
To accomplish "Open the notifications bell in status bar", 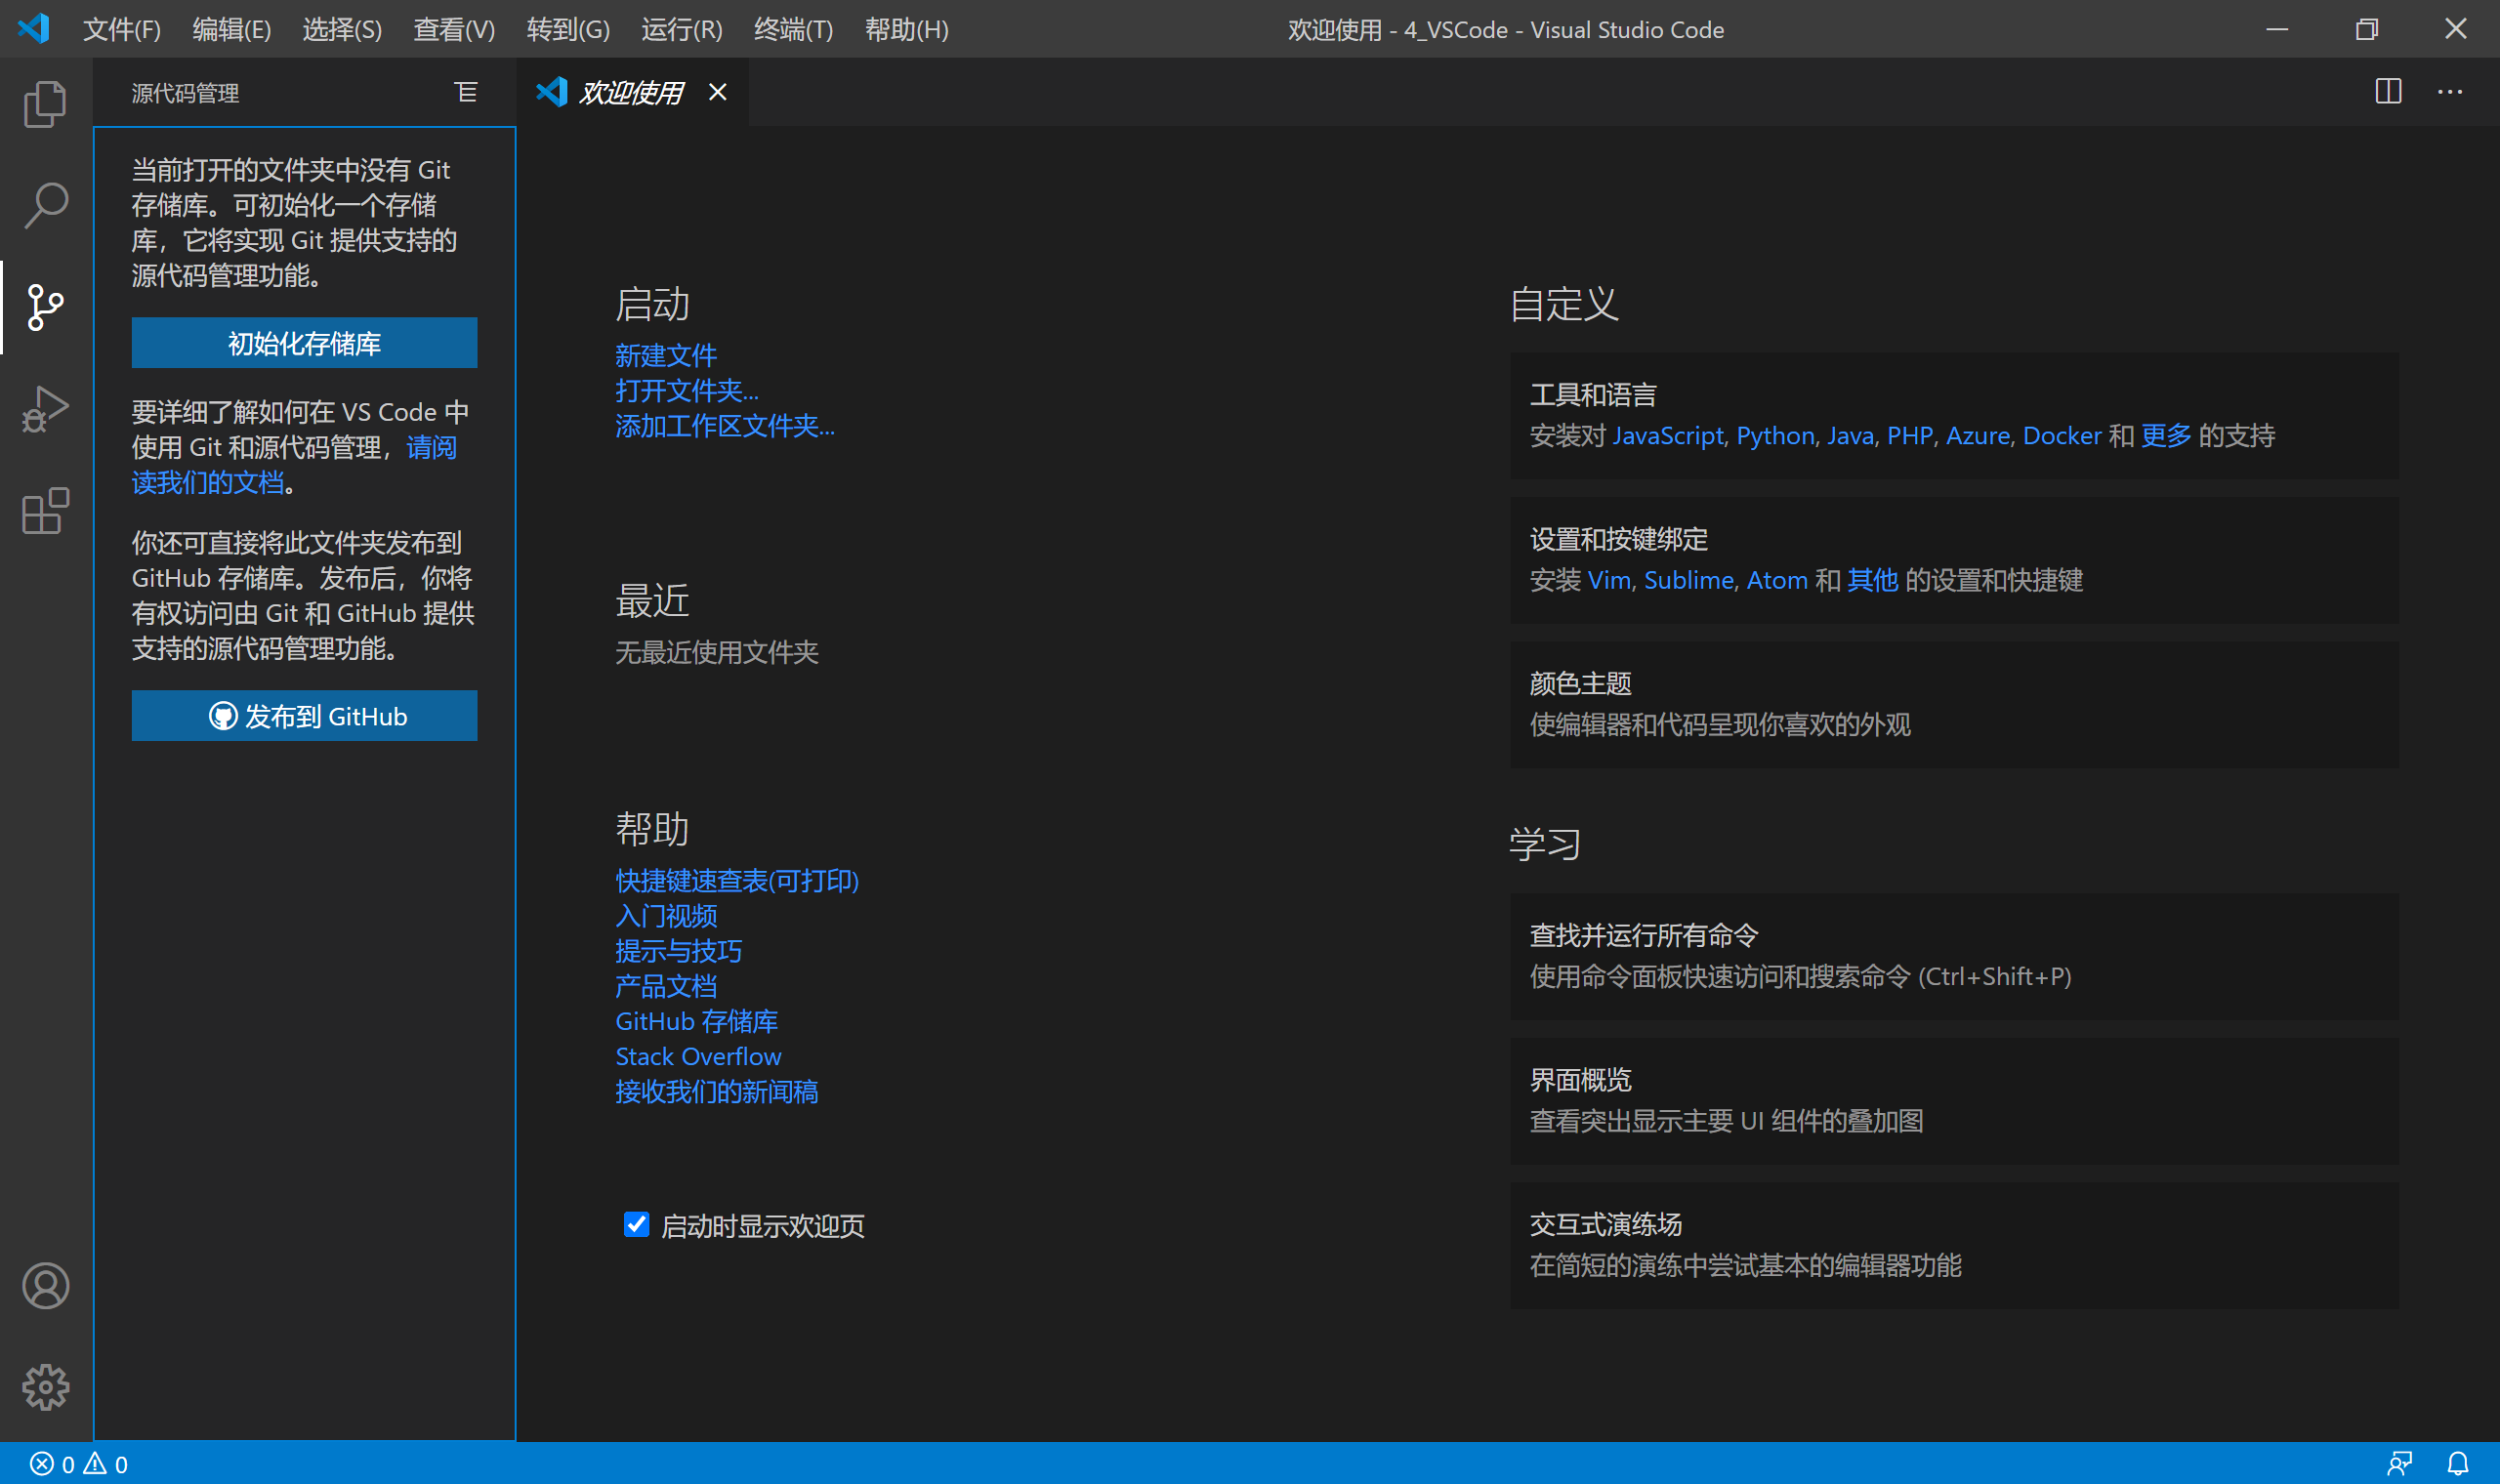I will coord(2458,1464).
